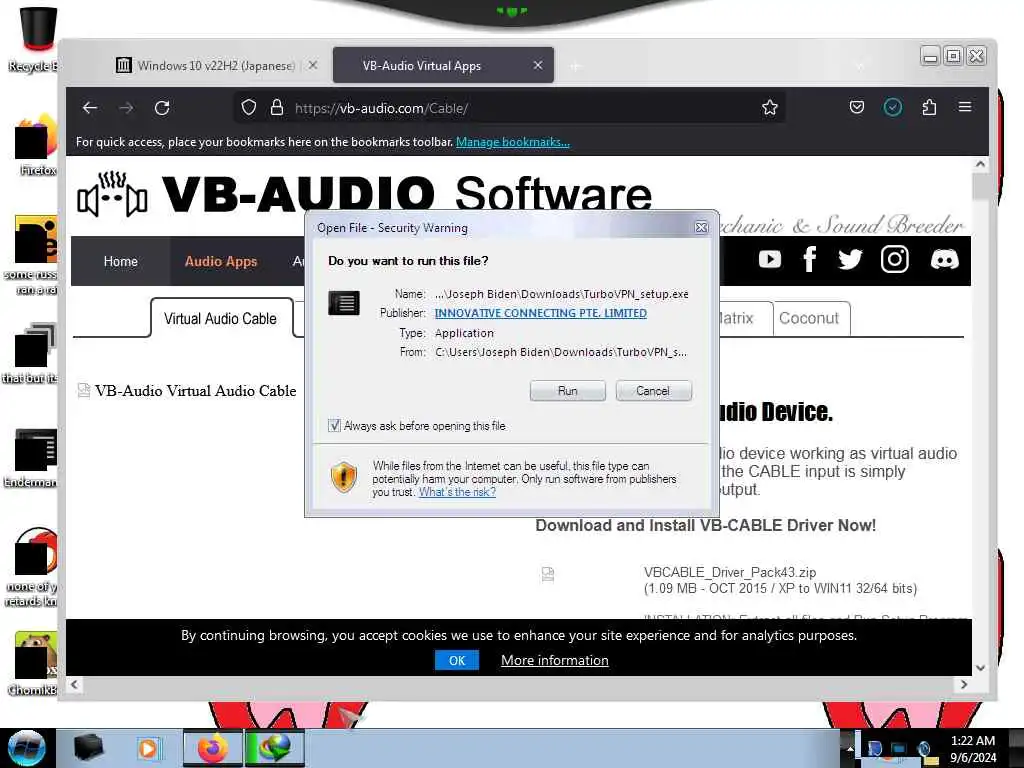The image size is (1024, 768).
Task: Open the media player taskbar icon
Action: [148, 748]
